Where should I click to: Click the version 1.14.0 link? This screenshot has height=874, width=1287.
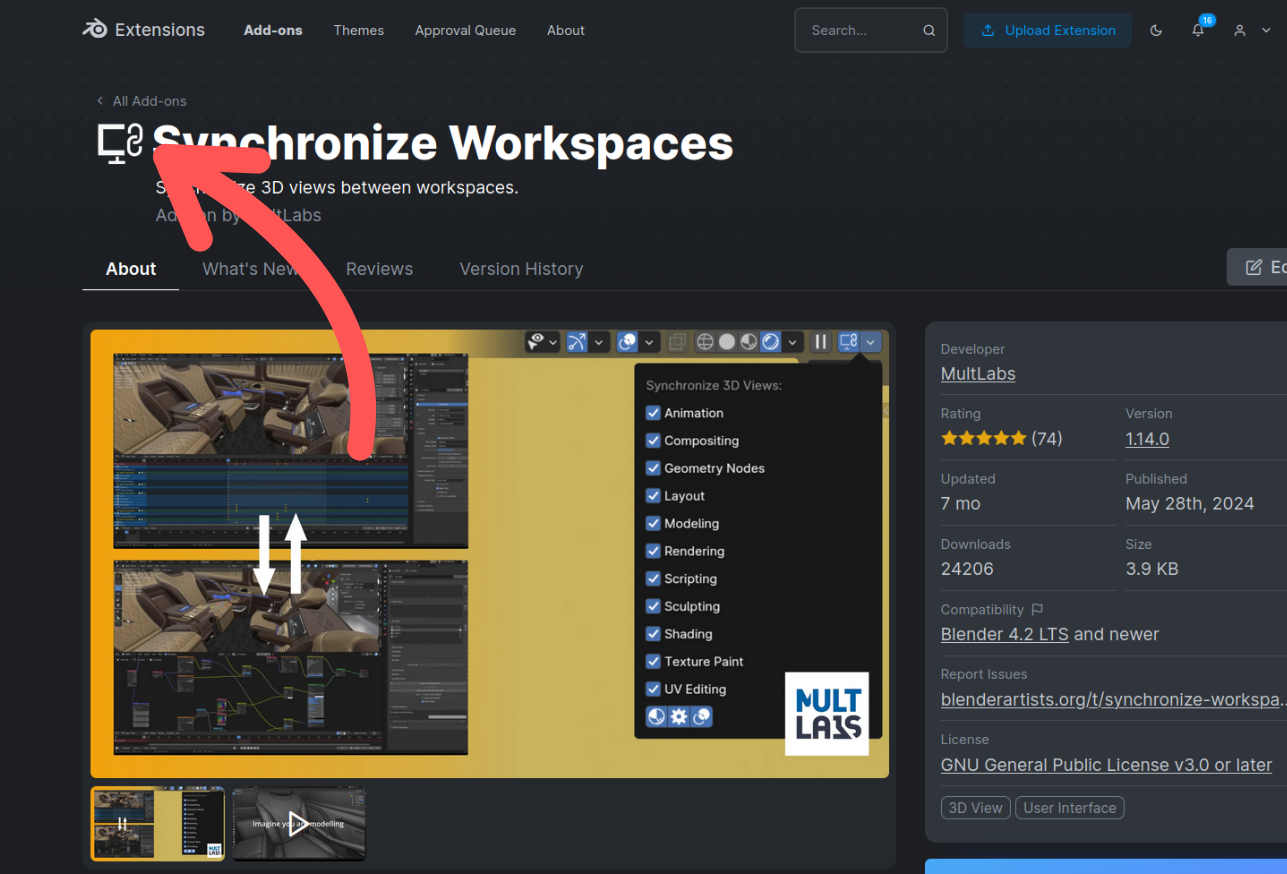click(1147, 439)
